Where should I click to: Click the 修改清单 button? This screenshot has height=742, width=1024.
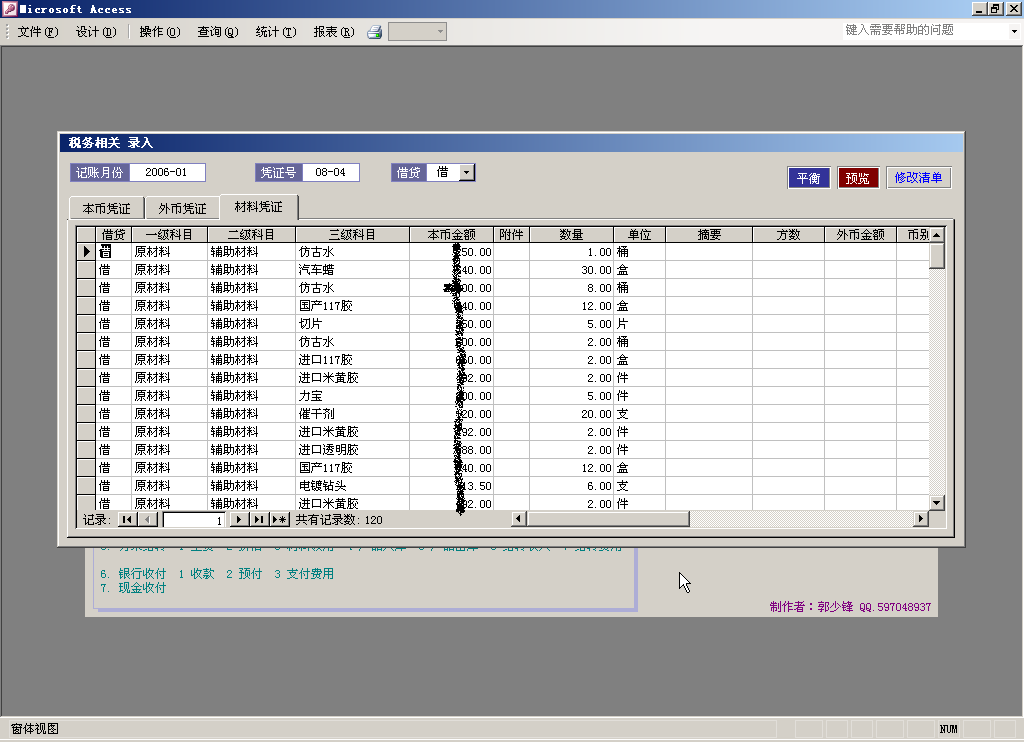[x=918, y=178]
